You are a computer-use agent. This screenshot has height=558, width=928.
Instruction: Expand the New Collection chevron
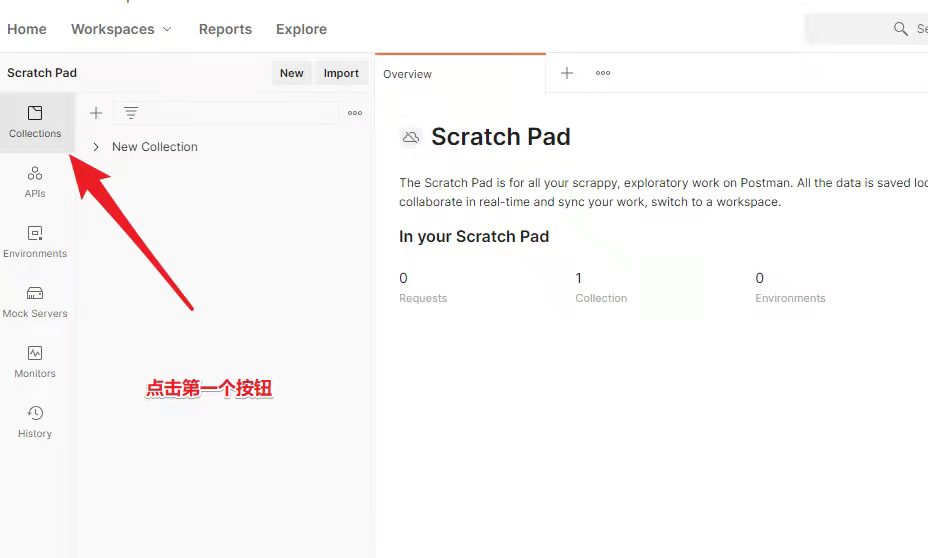click(x=96, y=147)
